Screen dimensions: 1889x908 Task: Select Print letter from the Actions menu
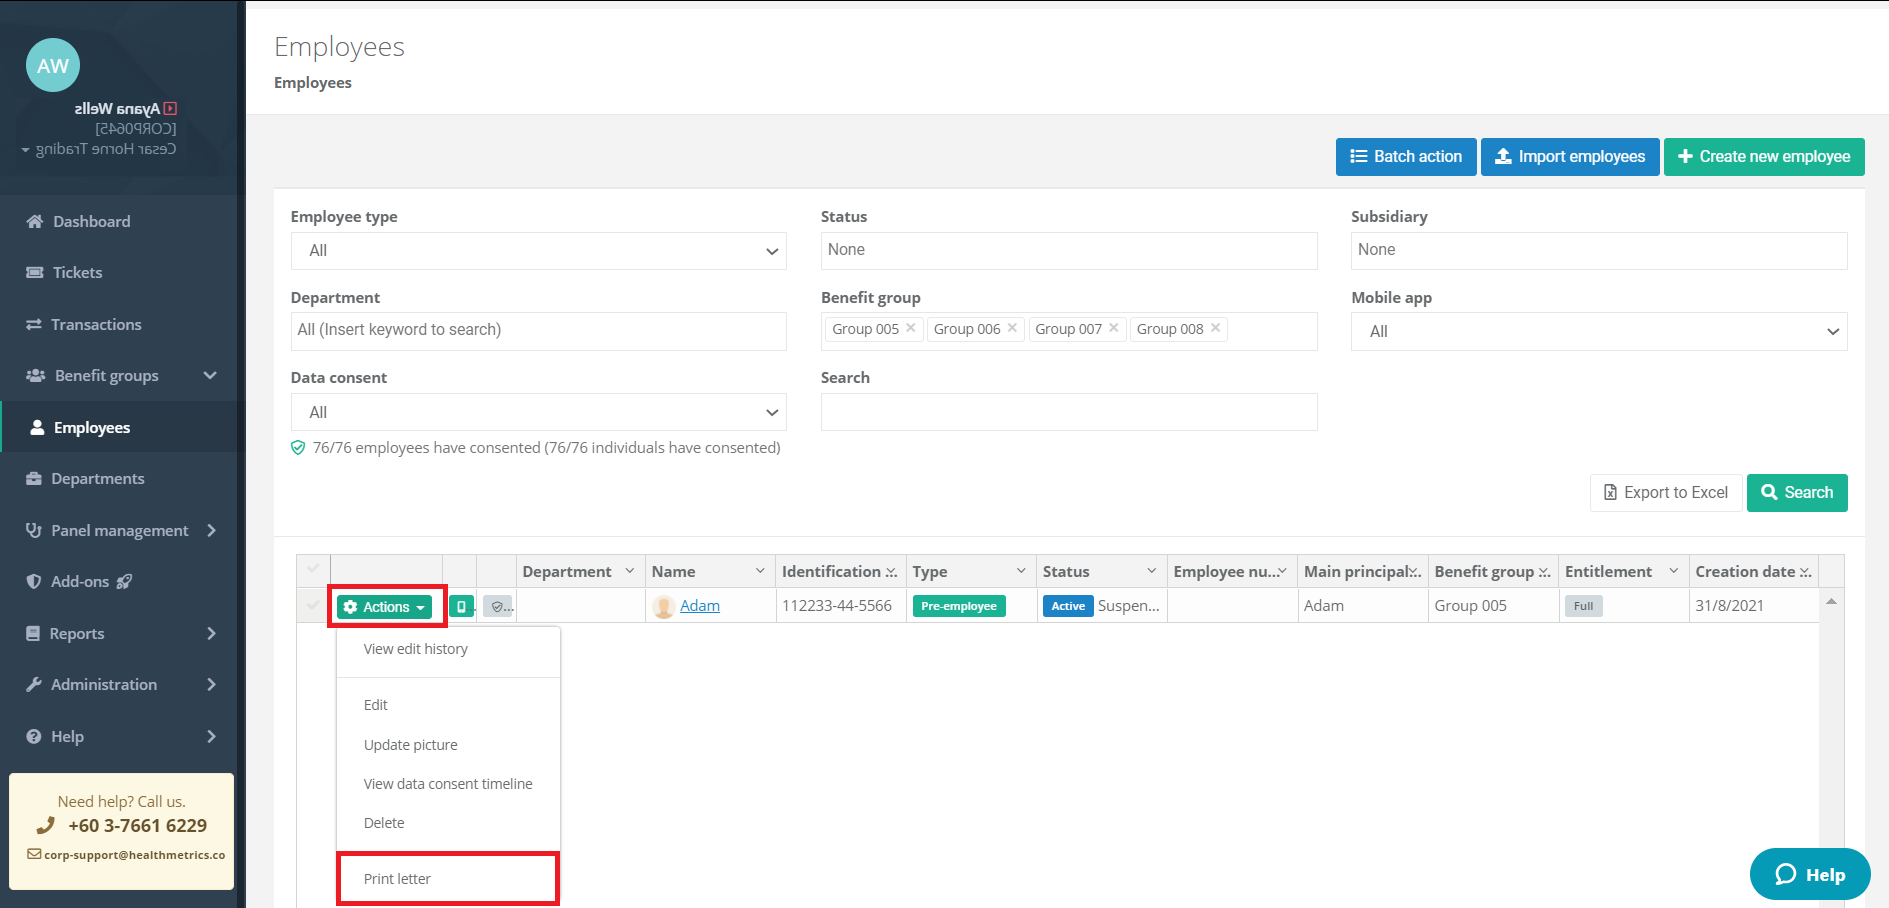coord(397,879)
